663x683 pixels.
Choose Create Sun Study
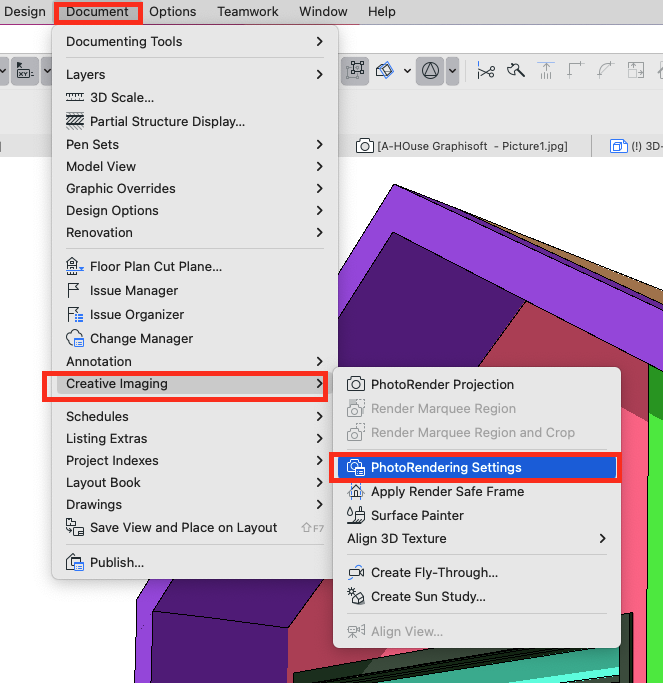click(x=477, y=596)
